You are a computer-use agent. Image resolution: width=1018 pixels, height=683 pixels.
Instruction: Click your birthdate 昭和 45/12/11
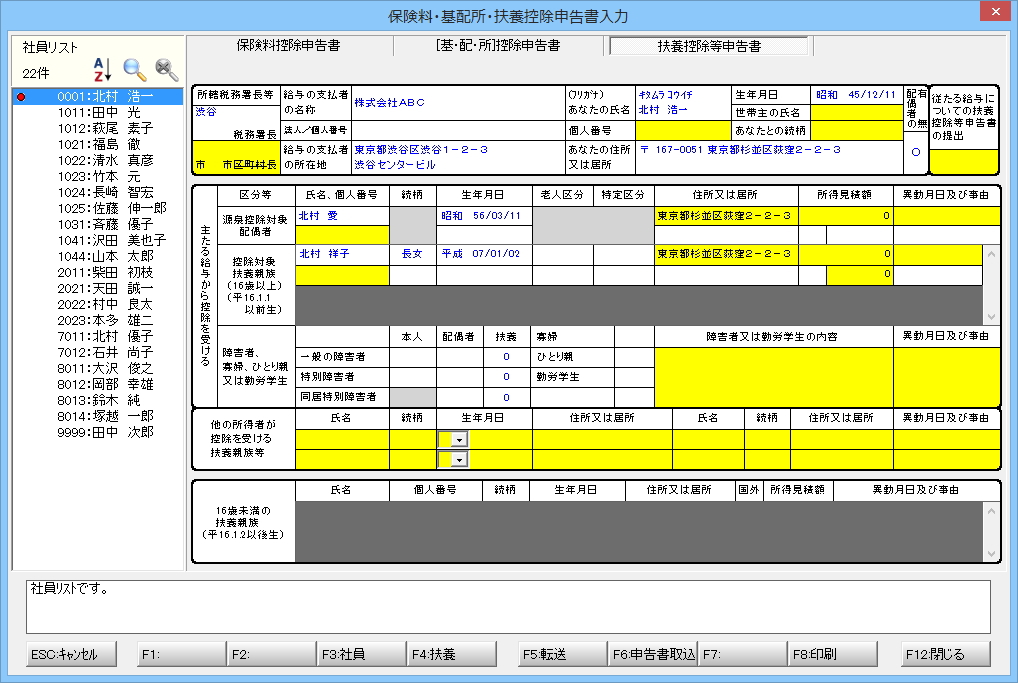tap(856, 95)
